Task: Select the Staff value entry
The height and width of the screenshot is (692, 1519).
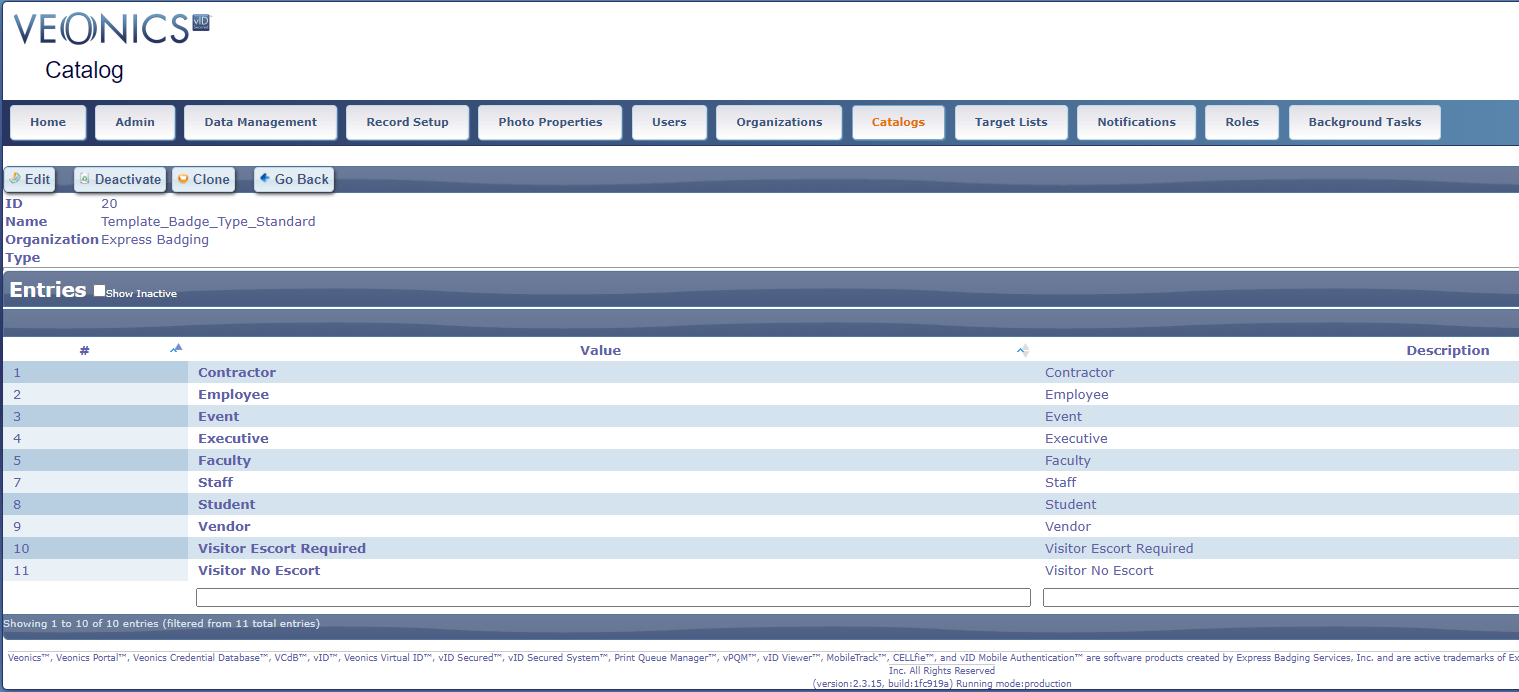Action: (215, 482)
